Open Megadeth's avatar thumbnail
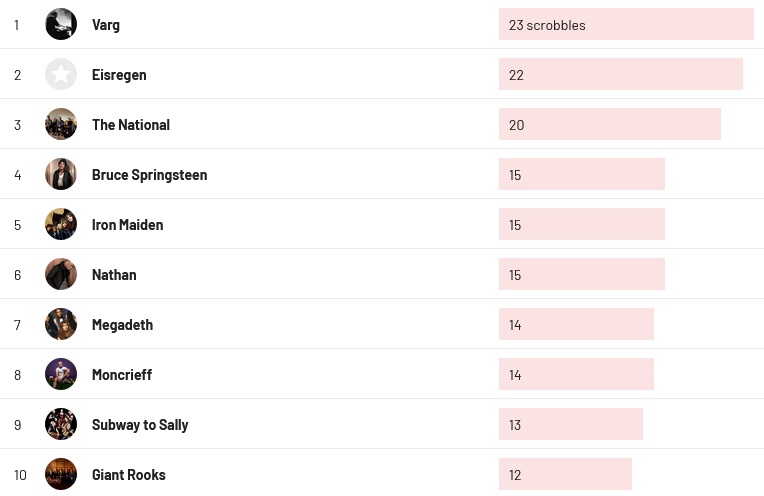764x496 pixels. tap(61, 324)
